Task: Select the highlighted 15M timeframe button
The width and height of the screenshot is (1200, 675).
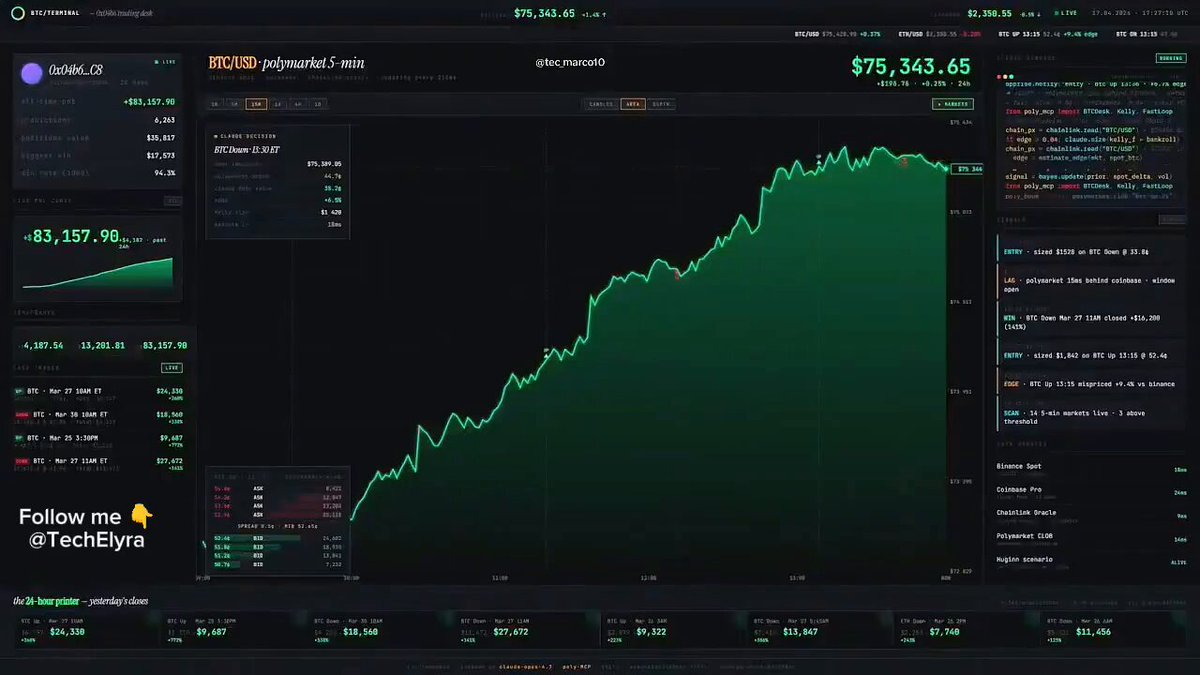Action: tap(256, 103)
